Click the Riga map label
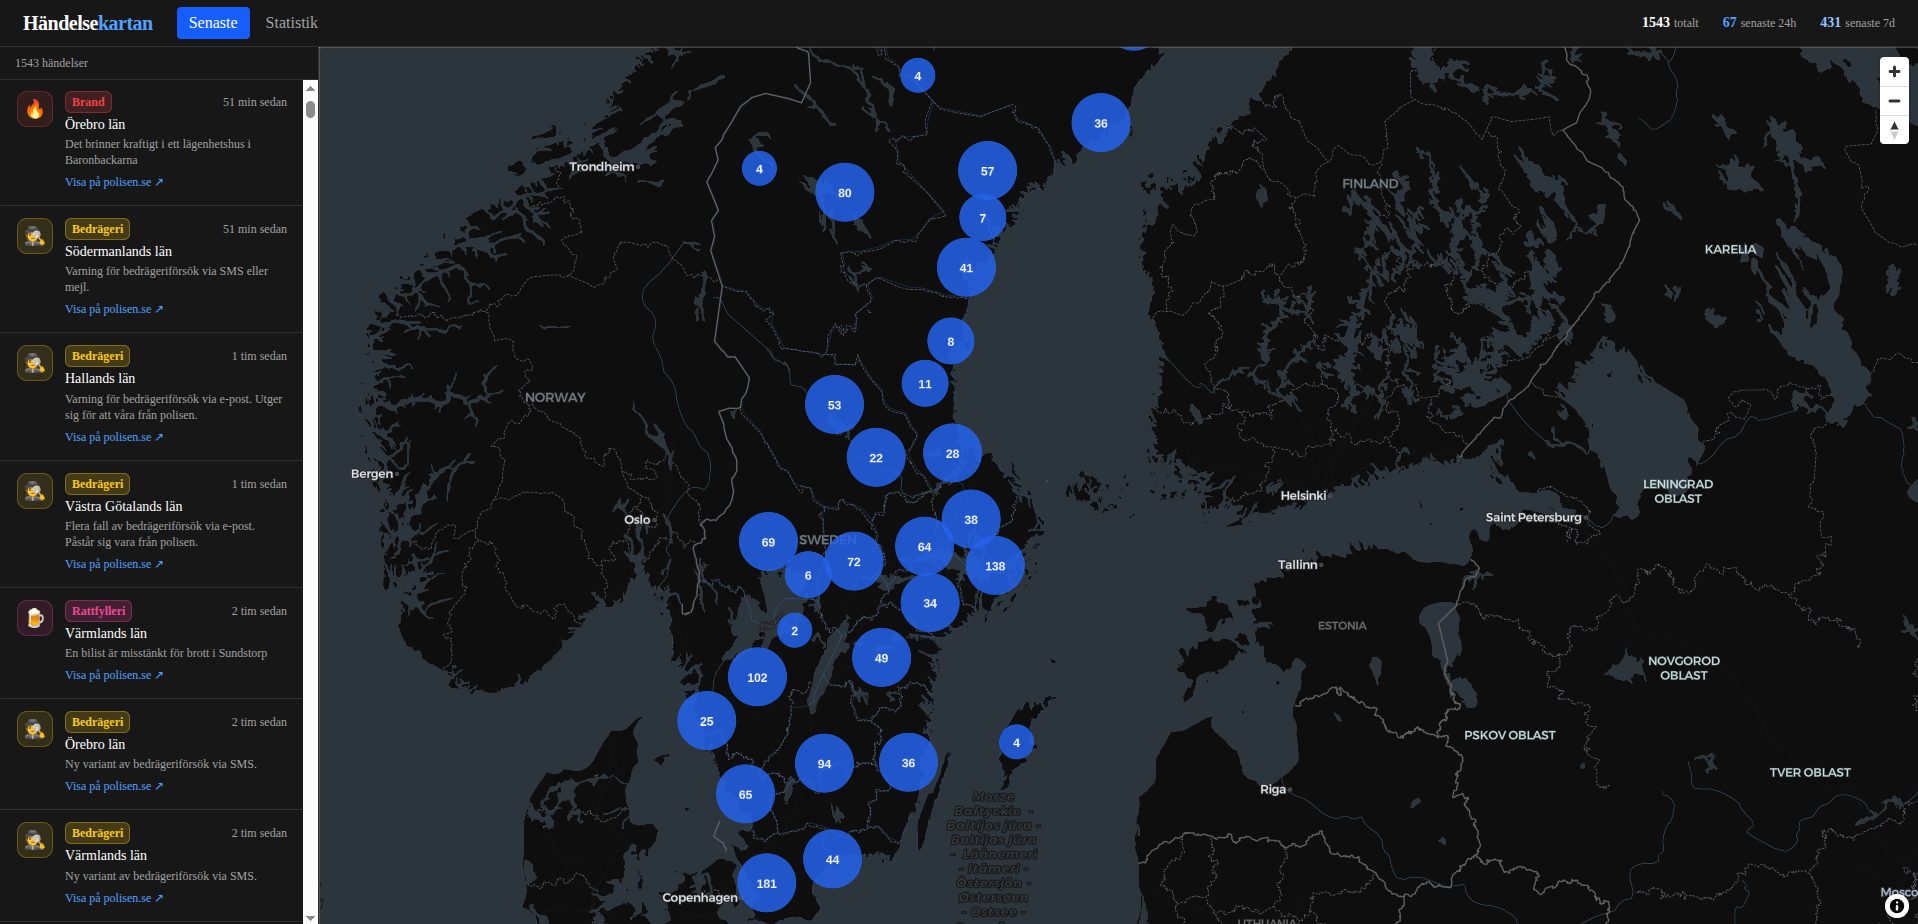The height and width of the screenshot is (924, 1918). pyautogui.click(x=1273, y=789)
